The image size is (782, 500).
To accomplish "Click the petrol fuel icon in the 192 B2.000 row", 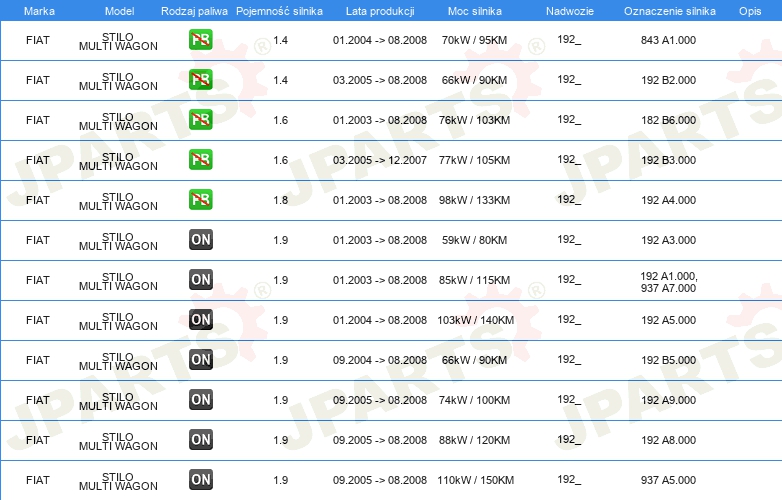I will point(200,79).
